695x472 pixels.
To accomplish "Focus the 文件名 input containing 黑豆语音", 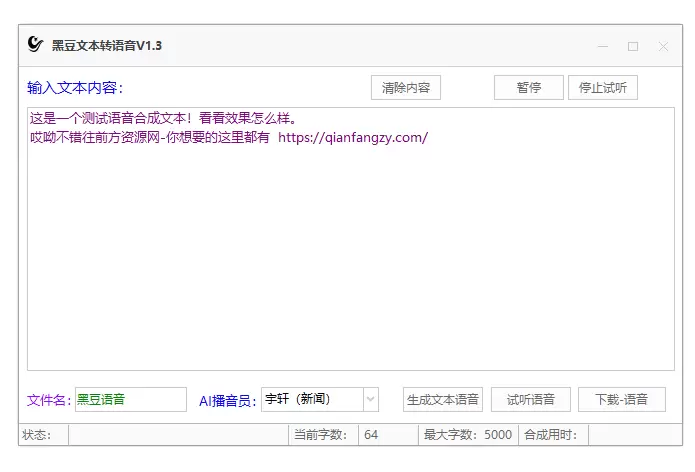I will click(131, 399).
